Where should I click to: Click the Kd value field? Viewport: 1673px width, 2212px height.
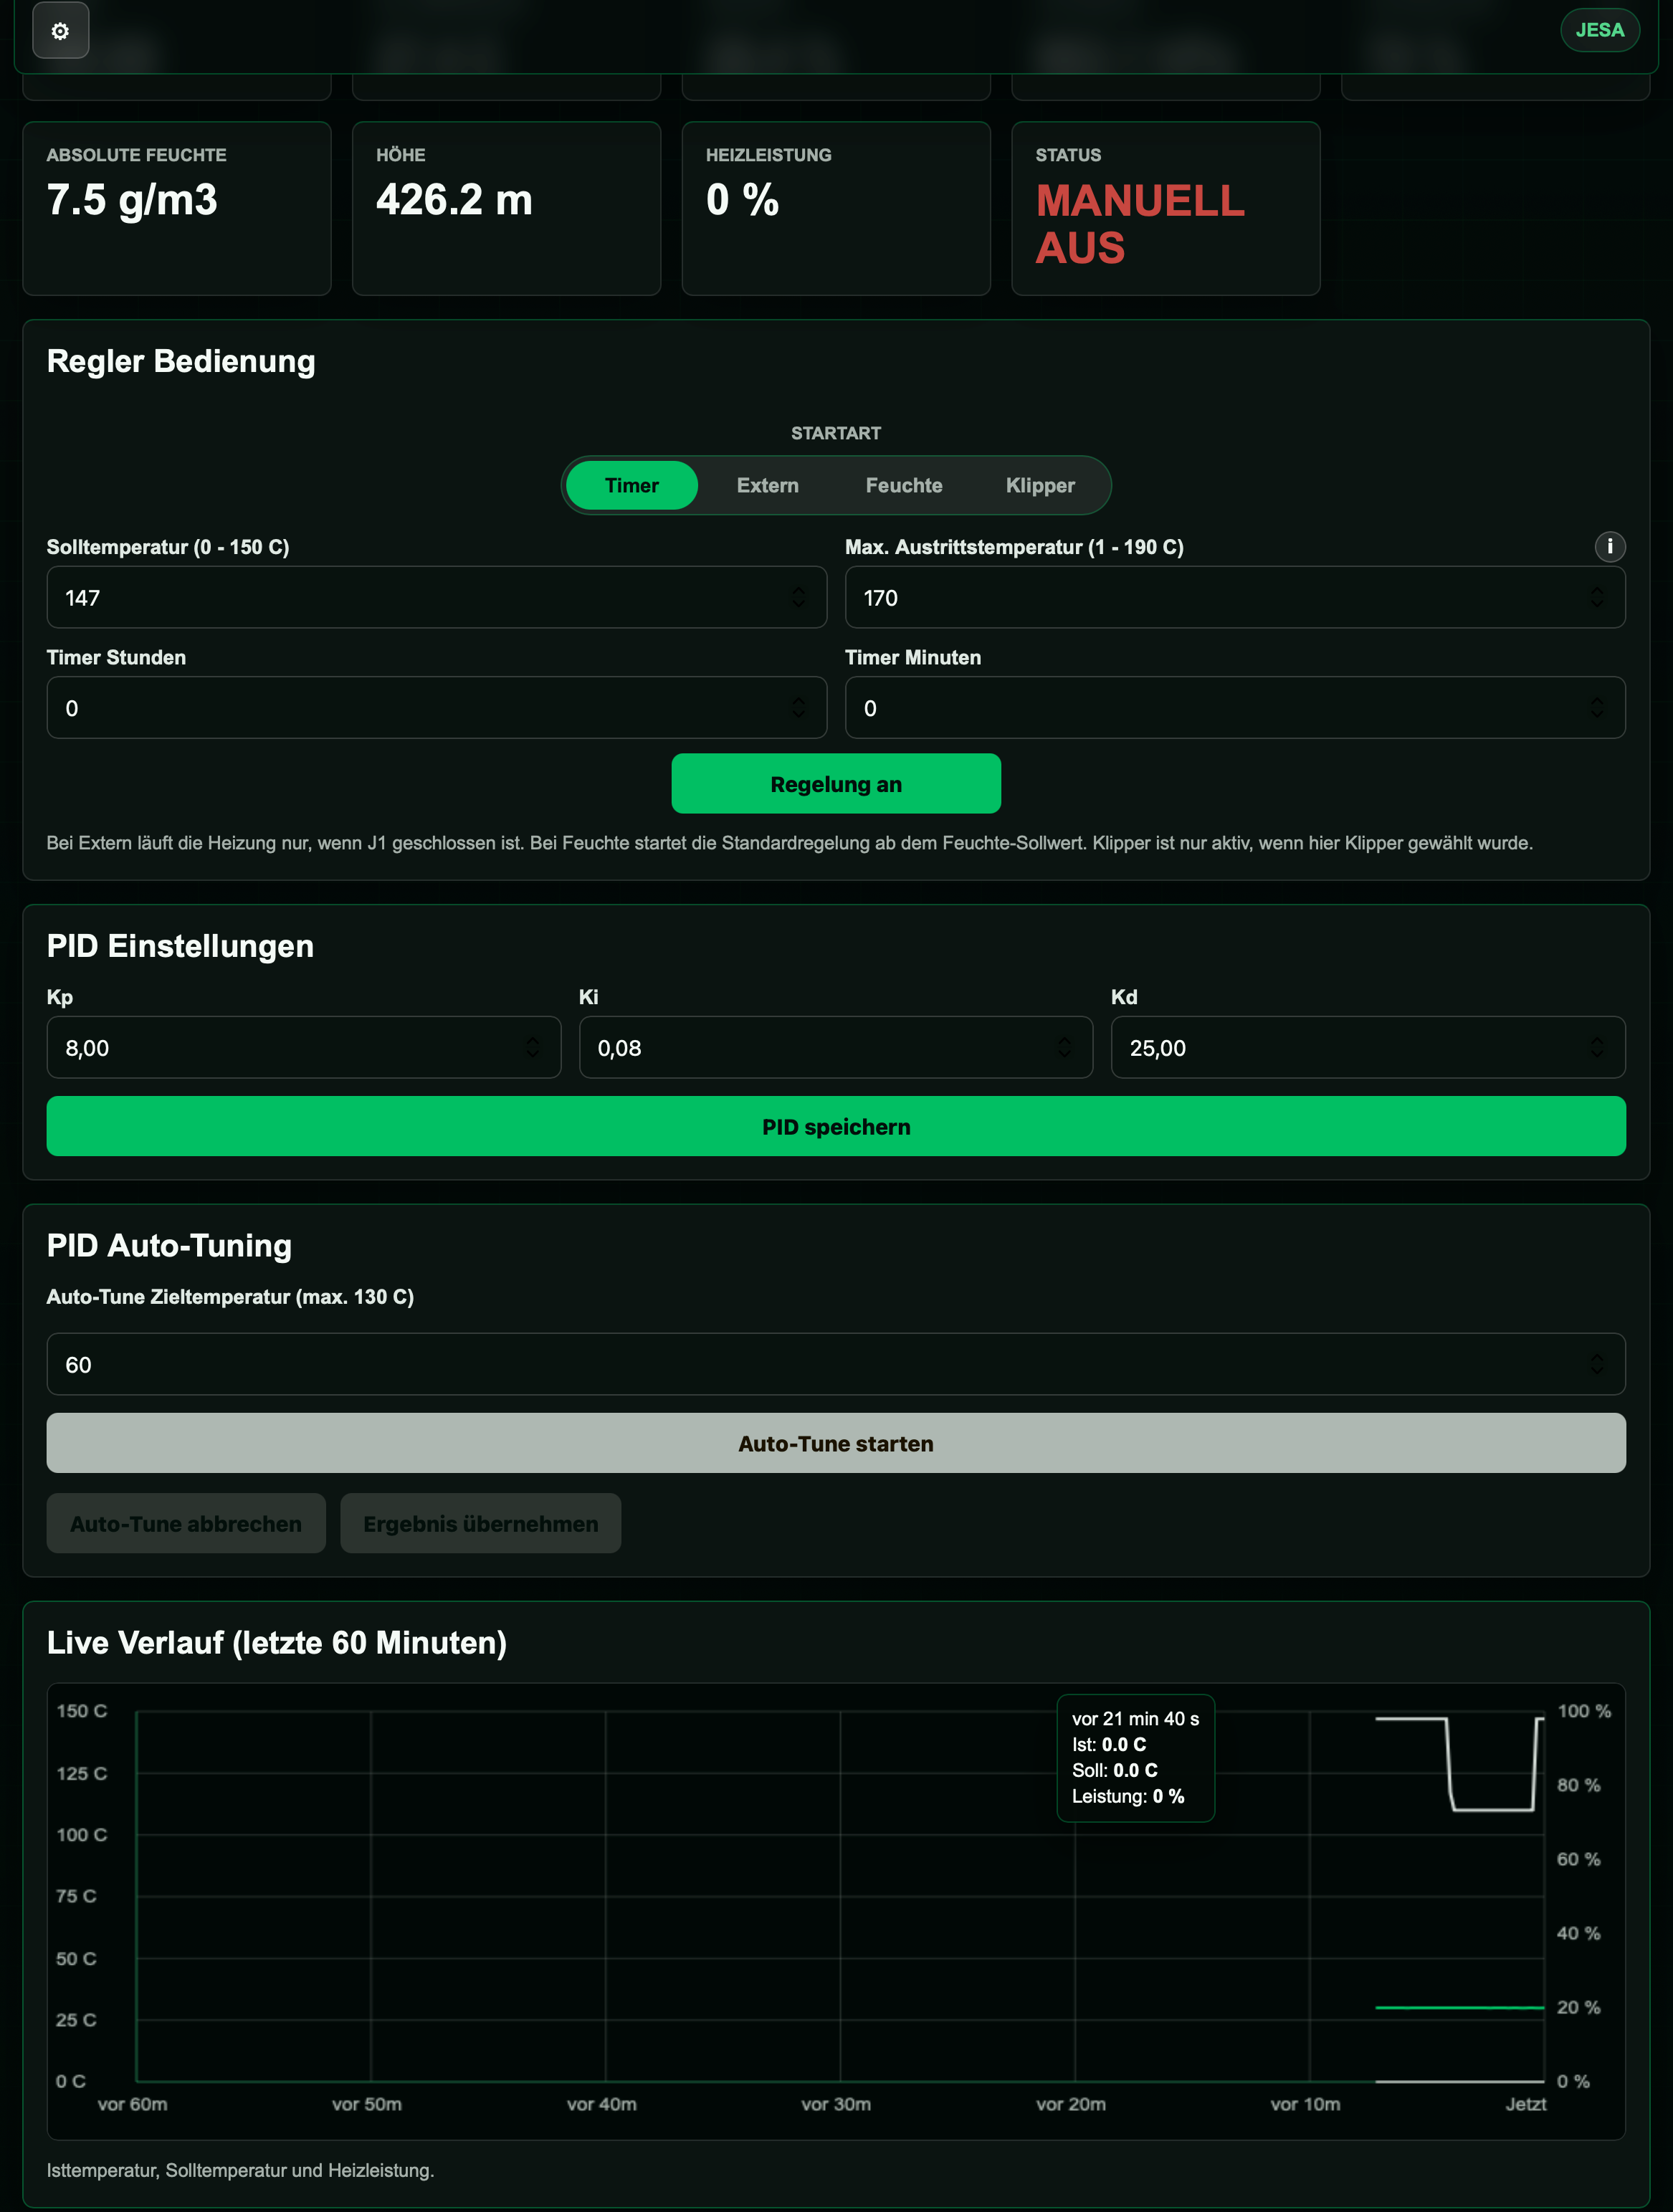click(x=1367, y=1047)
